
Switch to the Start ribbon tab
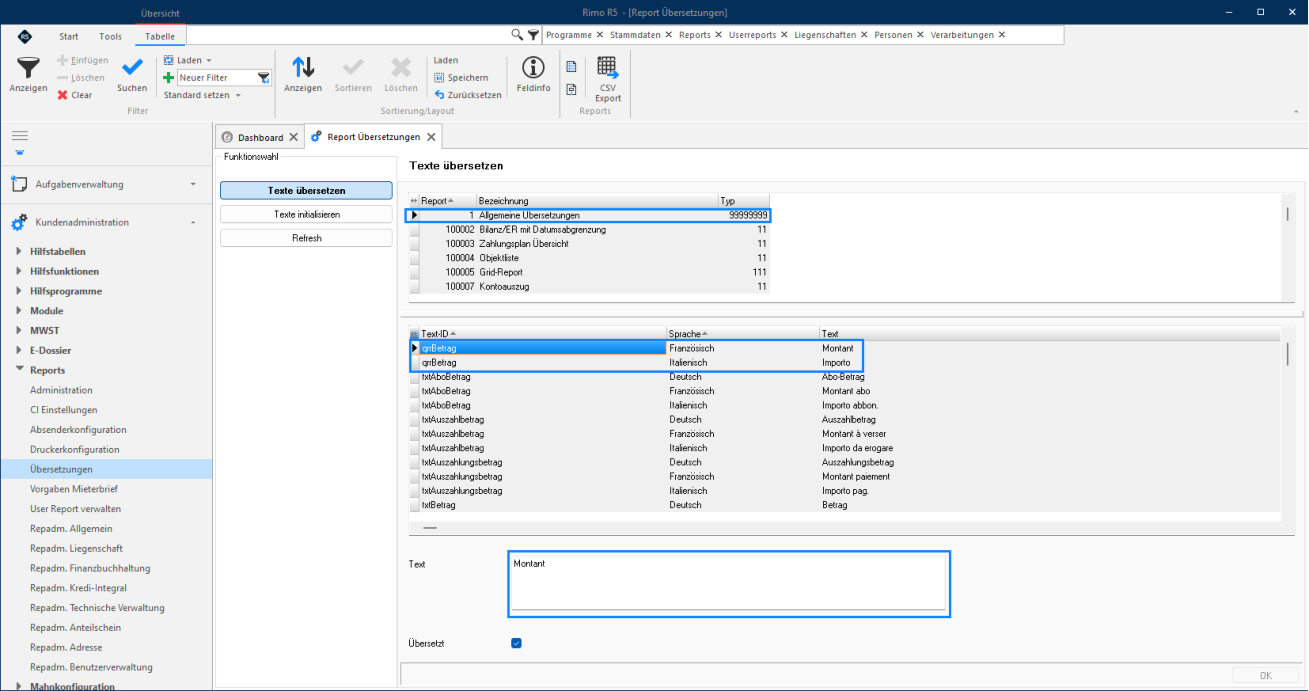coord(69,36)
